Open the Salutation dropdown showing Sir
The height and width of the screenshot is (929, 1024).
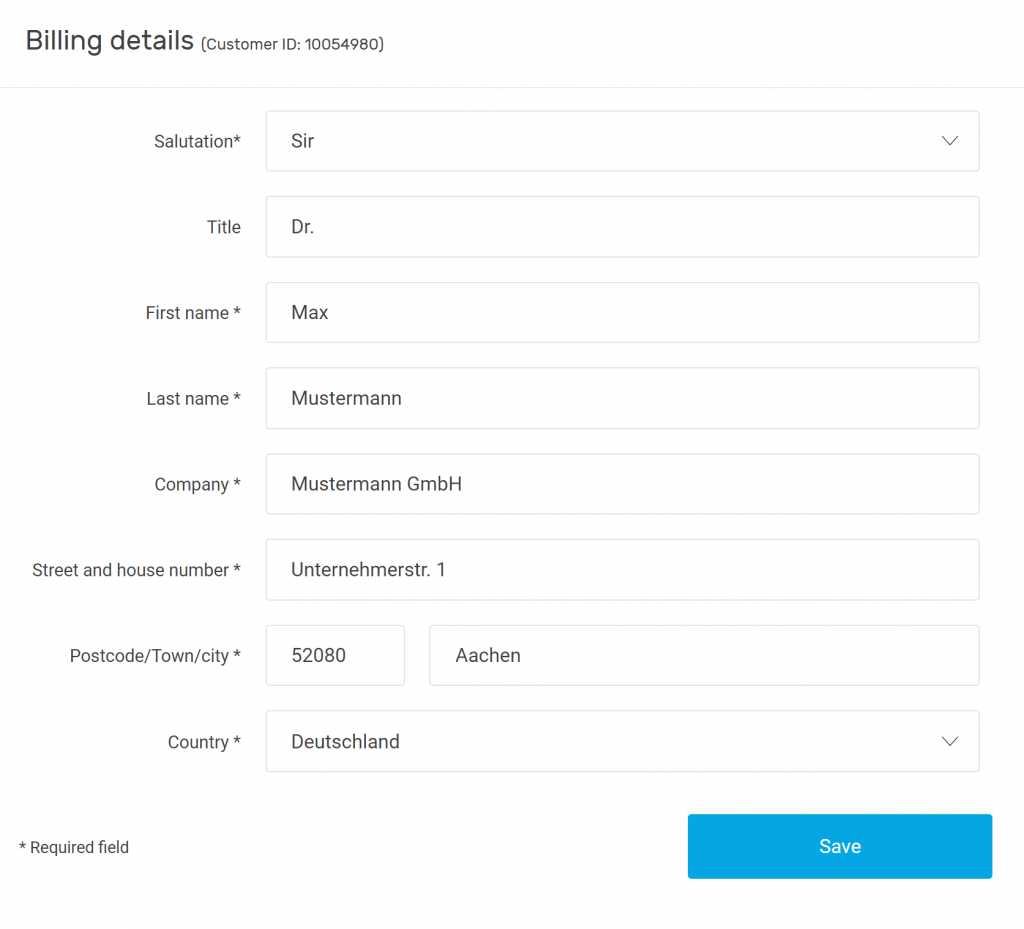tap(622, 141)
